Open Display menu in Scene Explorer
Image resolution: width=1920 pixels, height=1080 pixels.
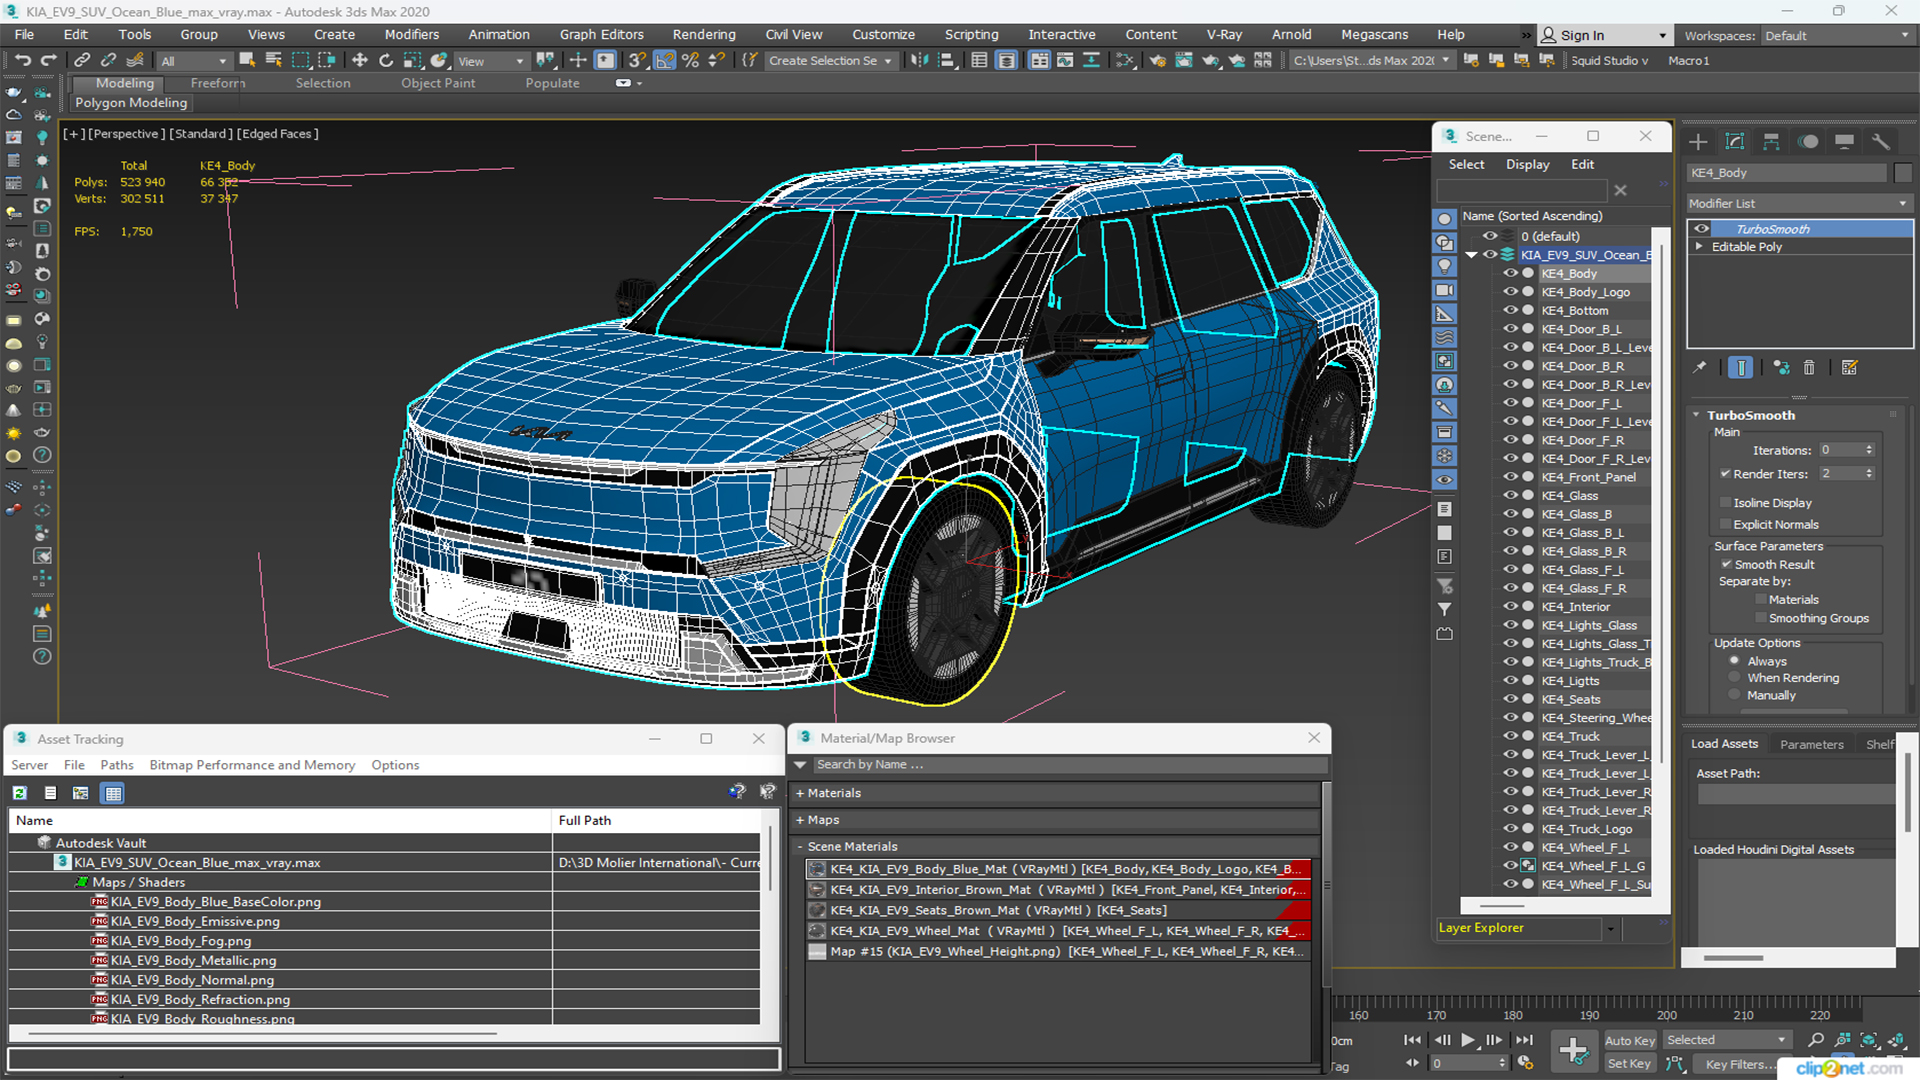click(1527, 164)
